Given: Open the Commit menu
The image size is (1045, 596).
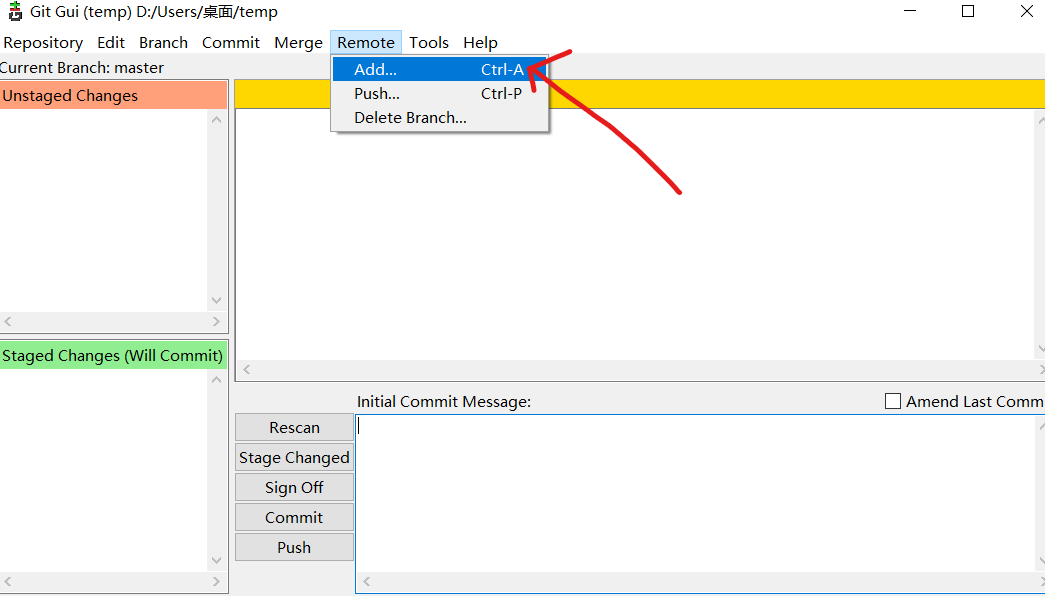Looking at the screenshot, I should pos(231,43).
